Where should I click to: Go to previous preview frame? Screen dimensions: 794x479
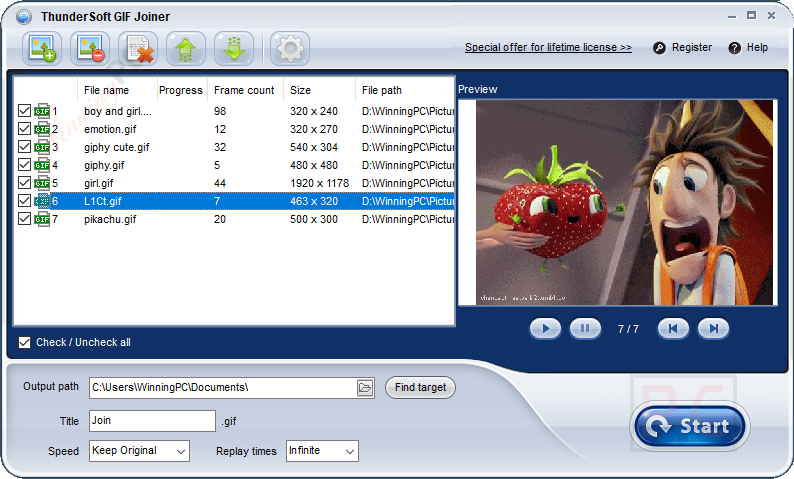(673, 328)
